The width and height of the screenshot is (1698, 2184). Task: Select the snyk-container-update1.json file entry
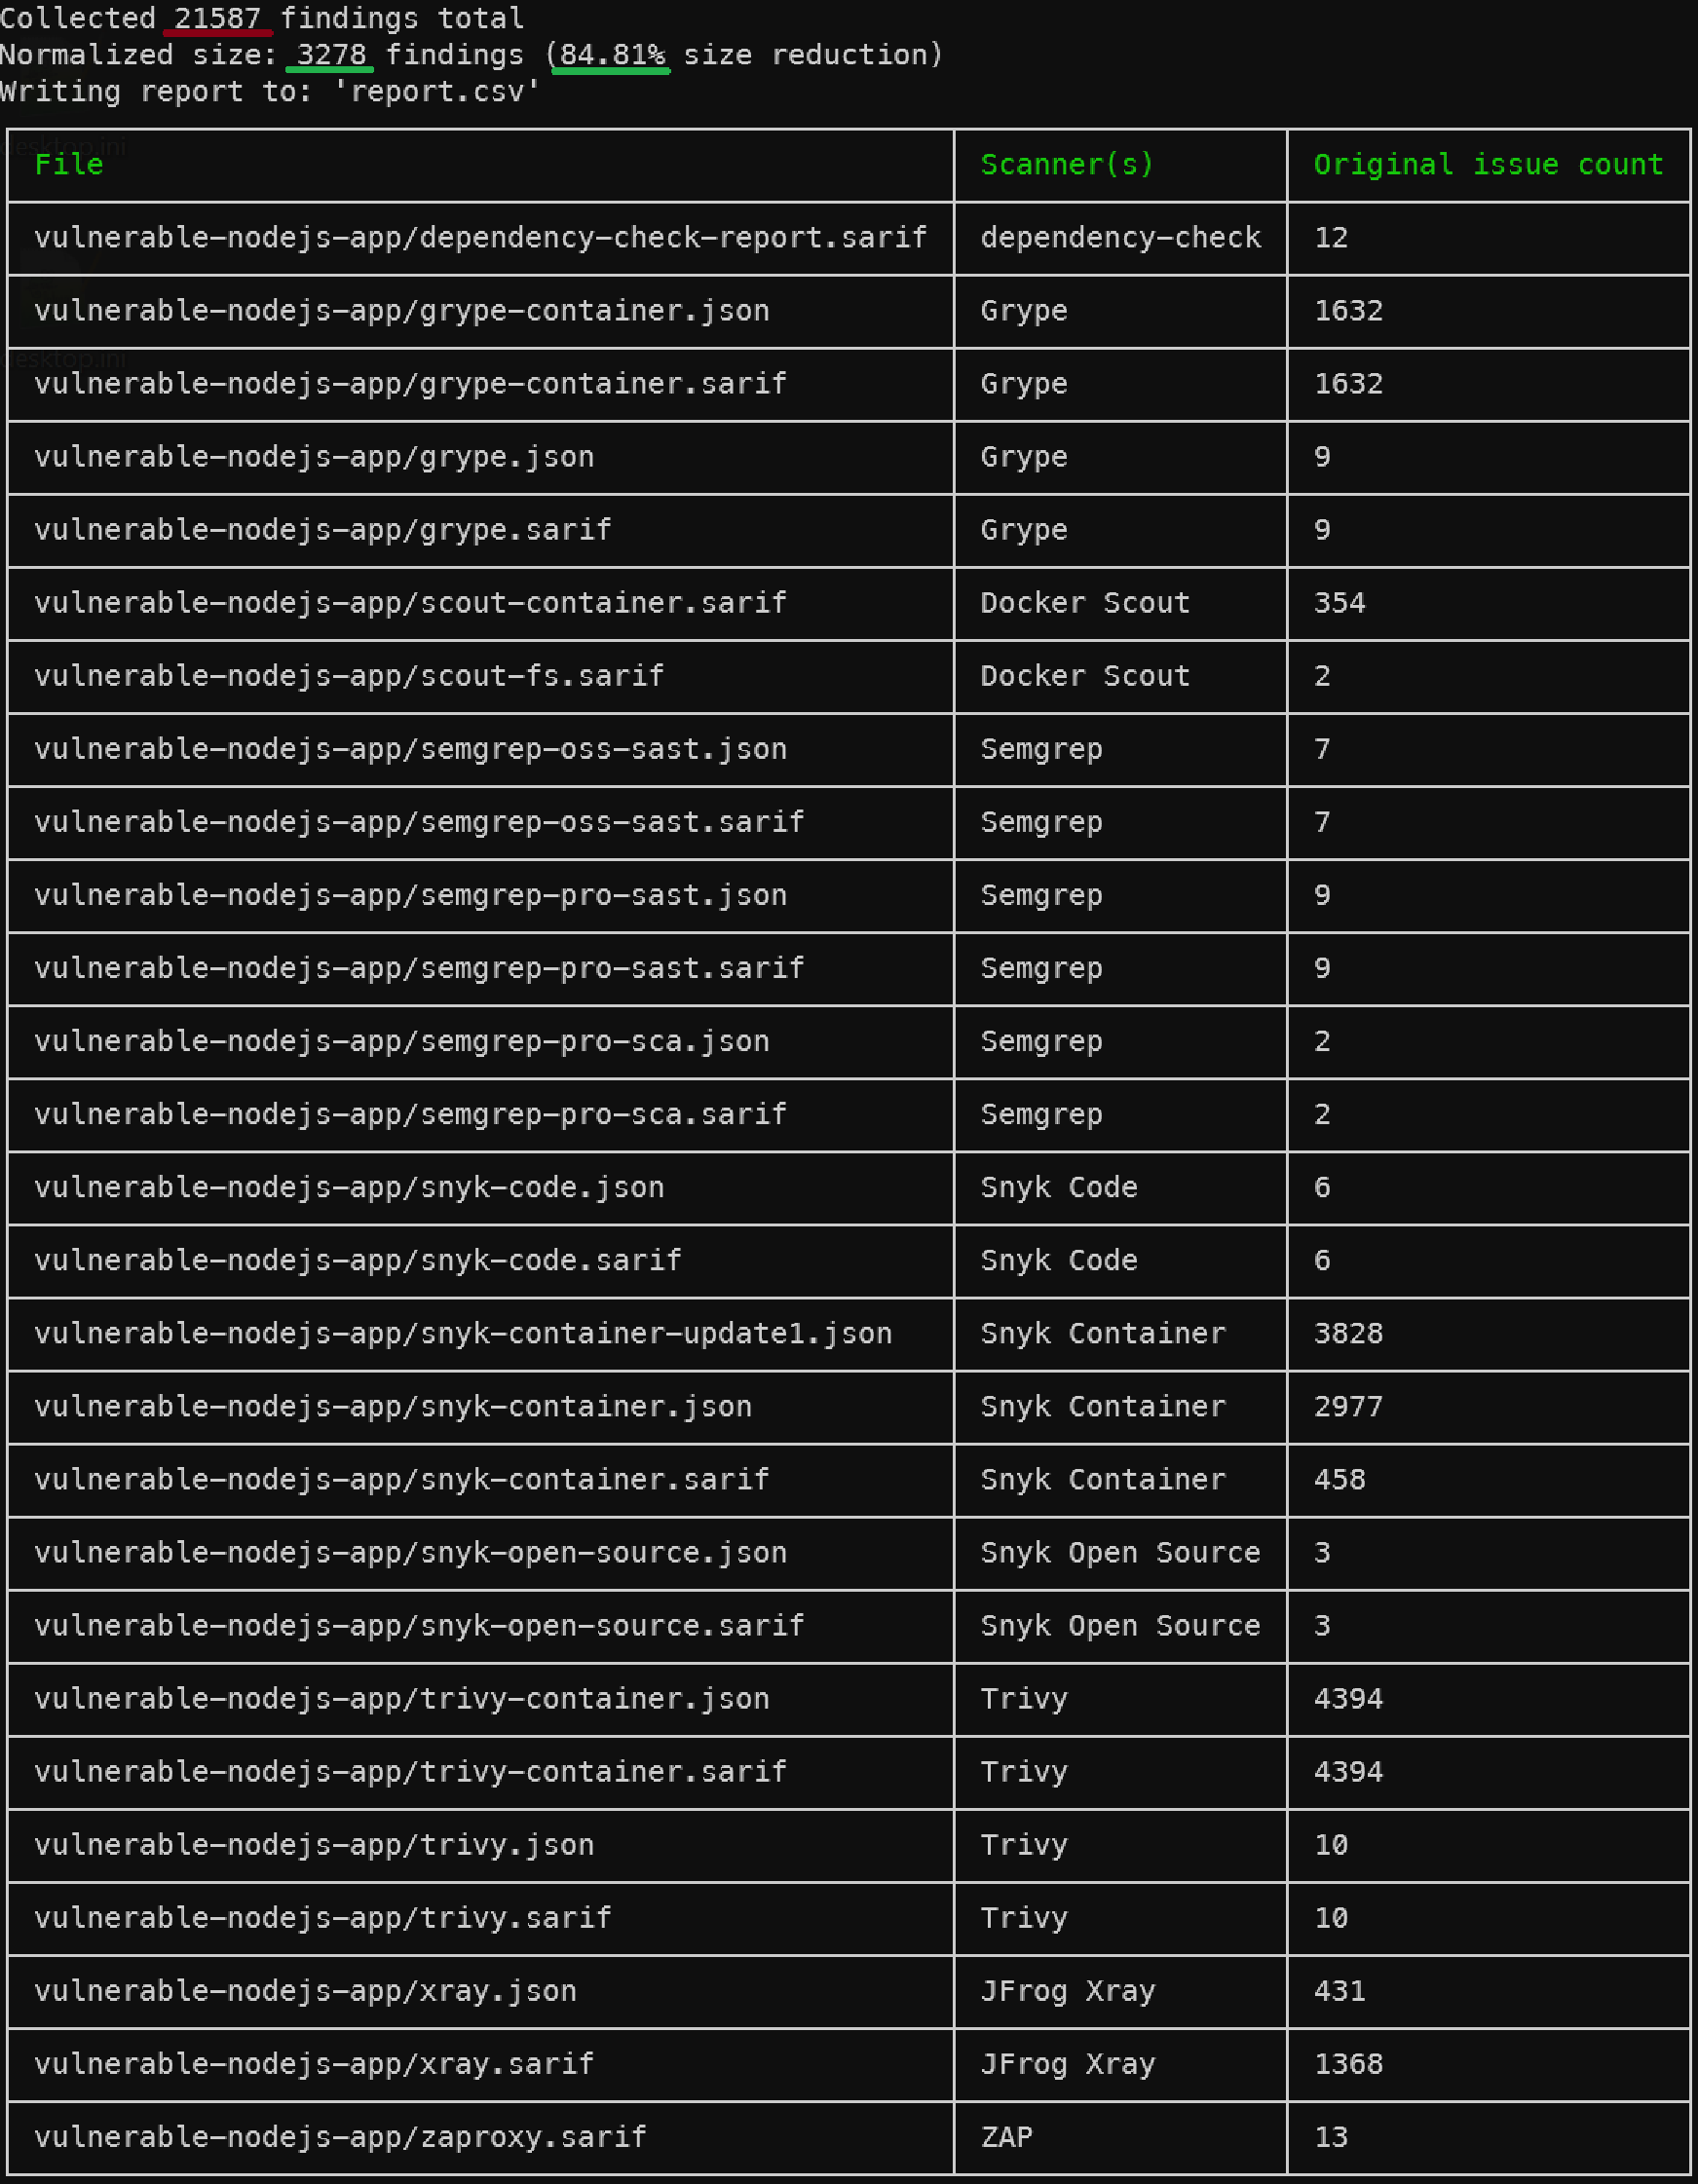pyautogui.click(x=463, y=1333)
